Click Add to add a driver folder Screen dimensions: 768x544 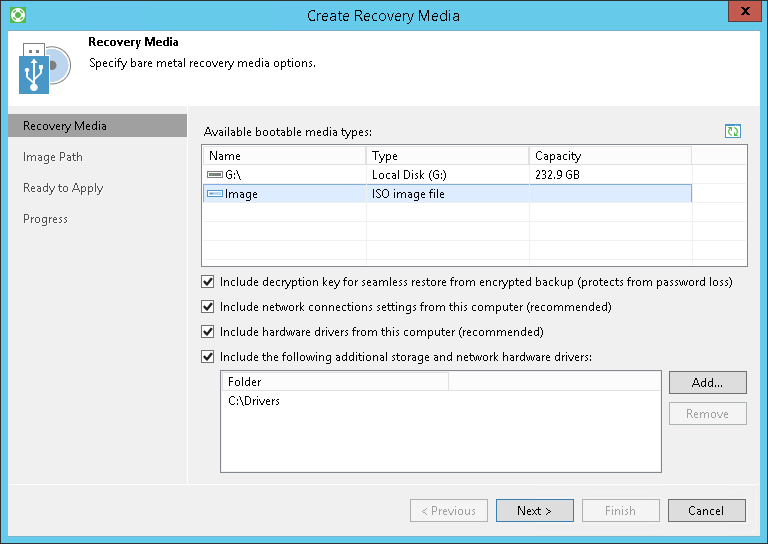(707, 383)
